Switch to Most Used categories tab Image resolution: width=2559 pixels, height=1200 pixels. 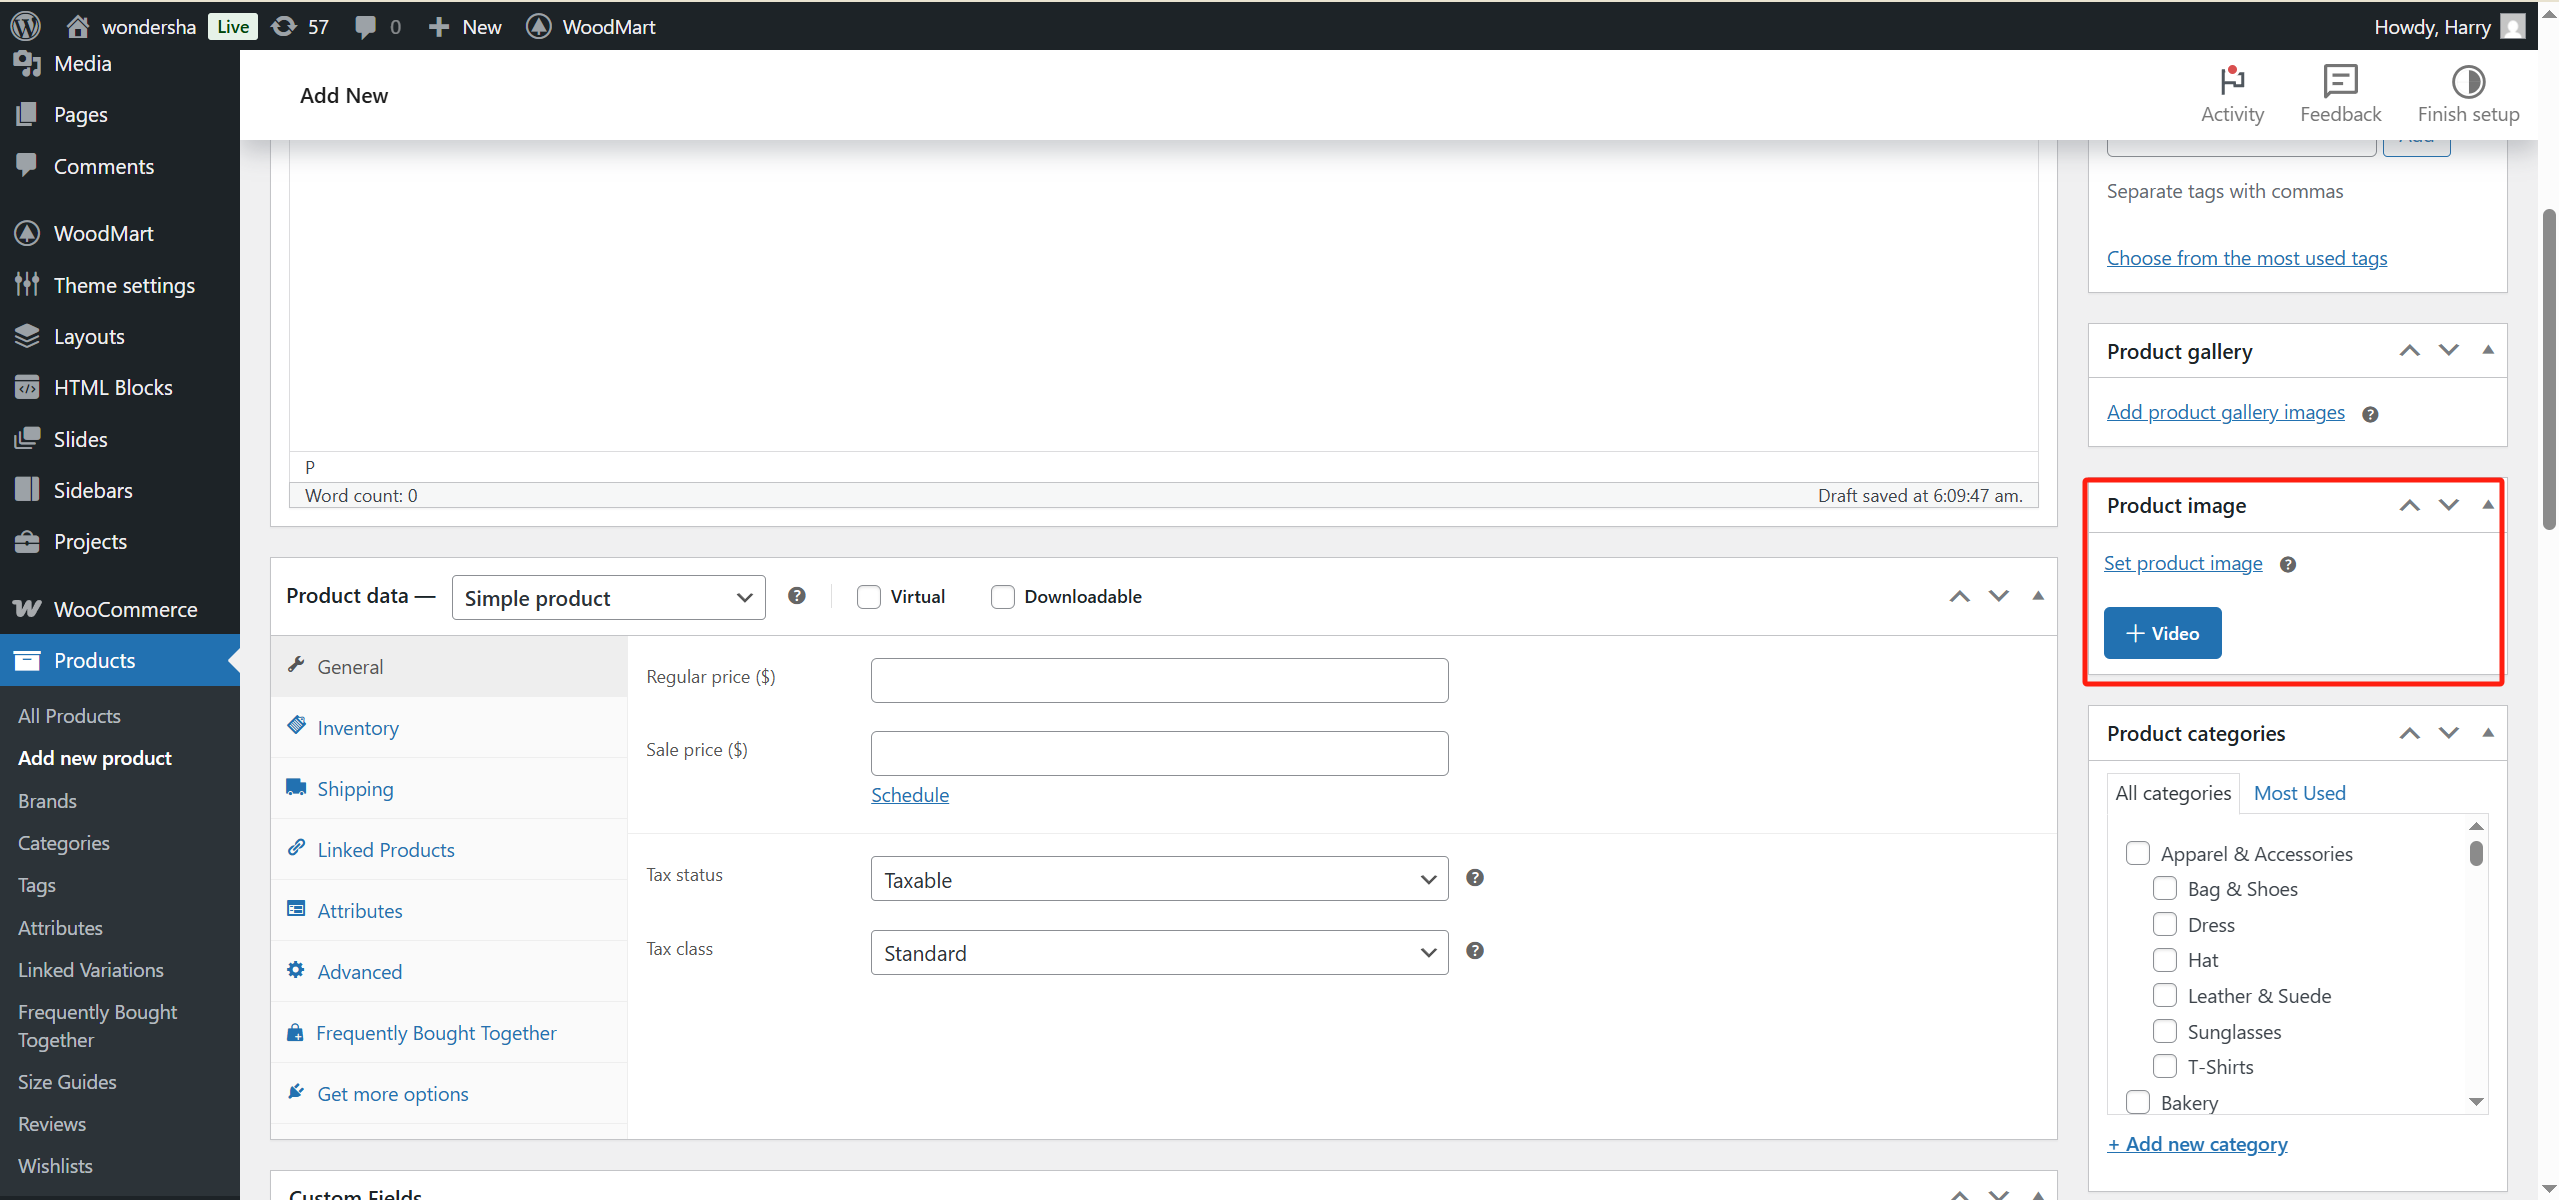(x=2299, y=793)
